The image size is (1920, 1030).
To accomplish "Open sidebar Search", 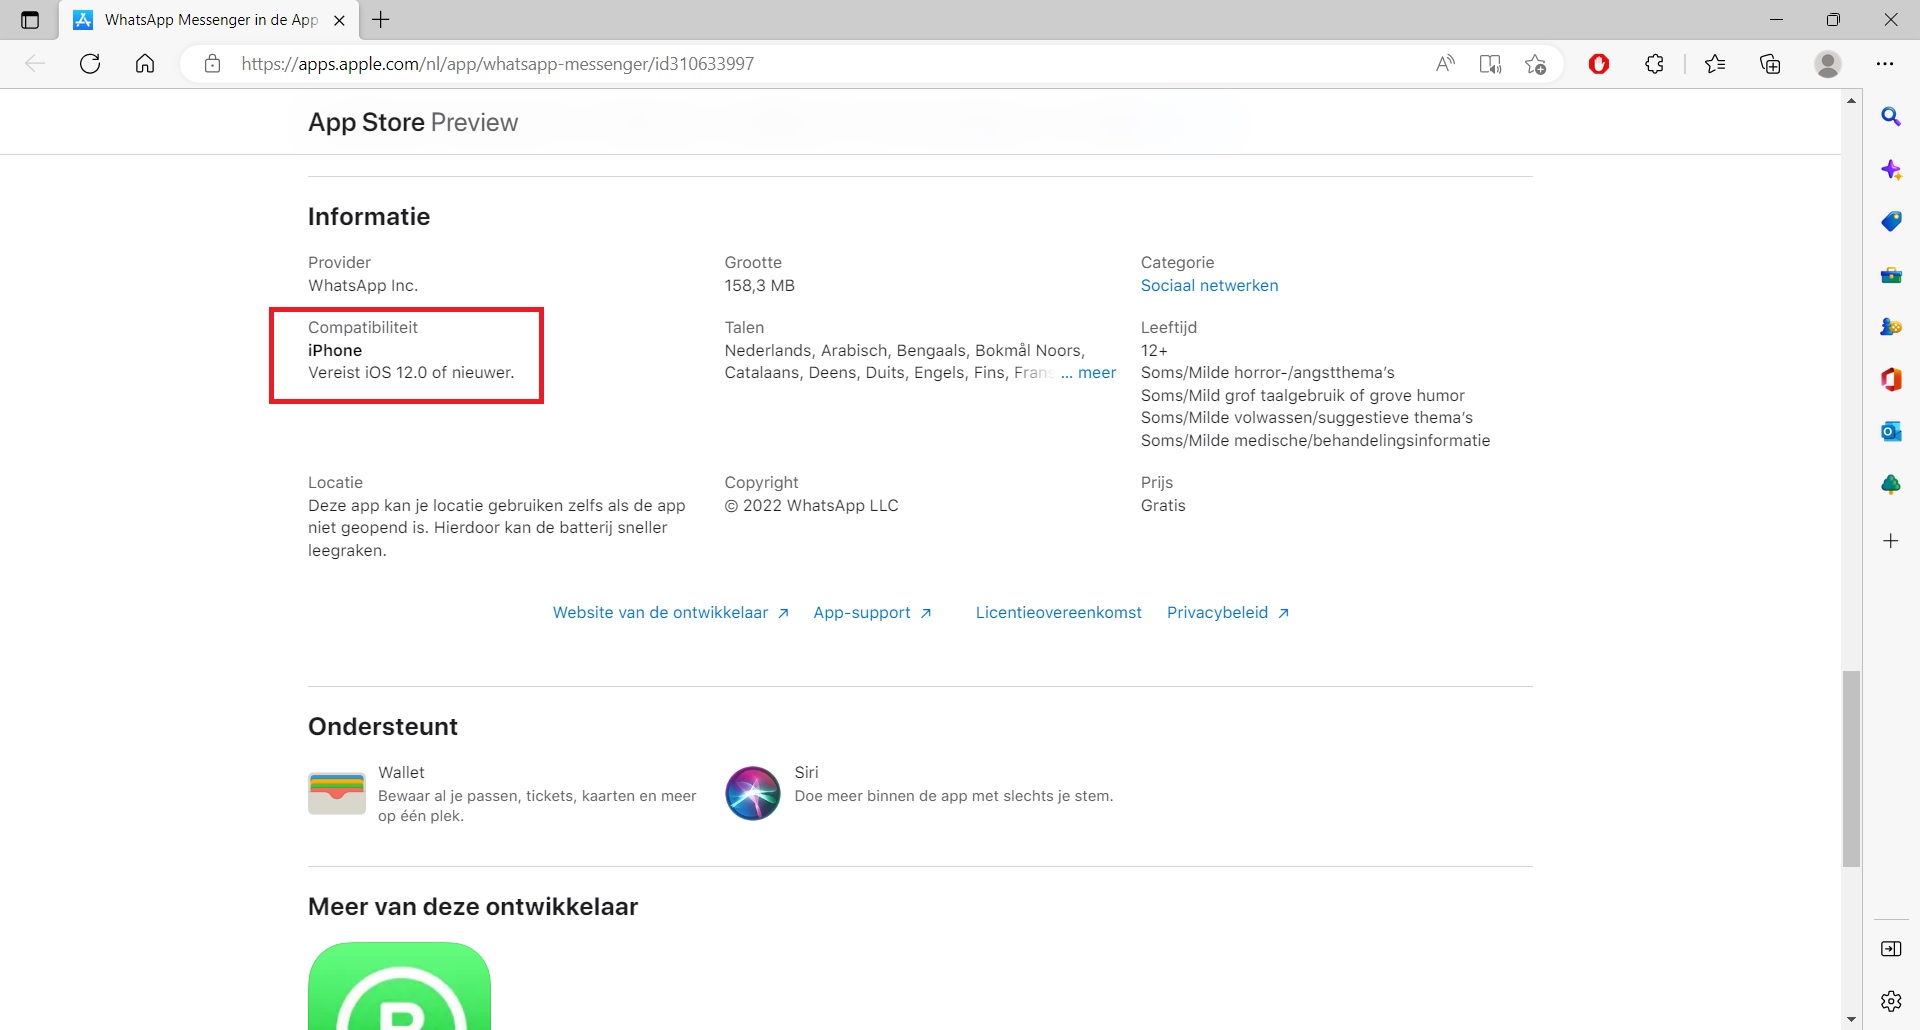I will pos(1891,117).
